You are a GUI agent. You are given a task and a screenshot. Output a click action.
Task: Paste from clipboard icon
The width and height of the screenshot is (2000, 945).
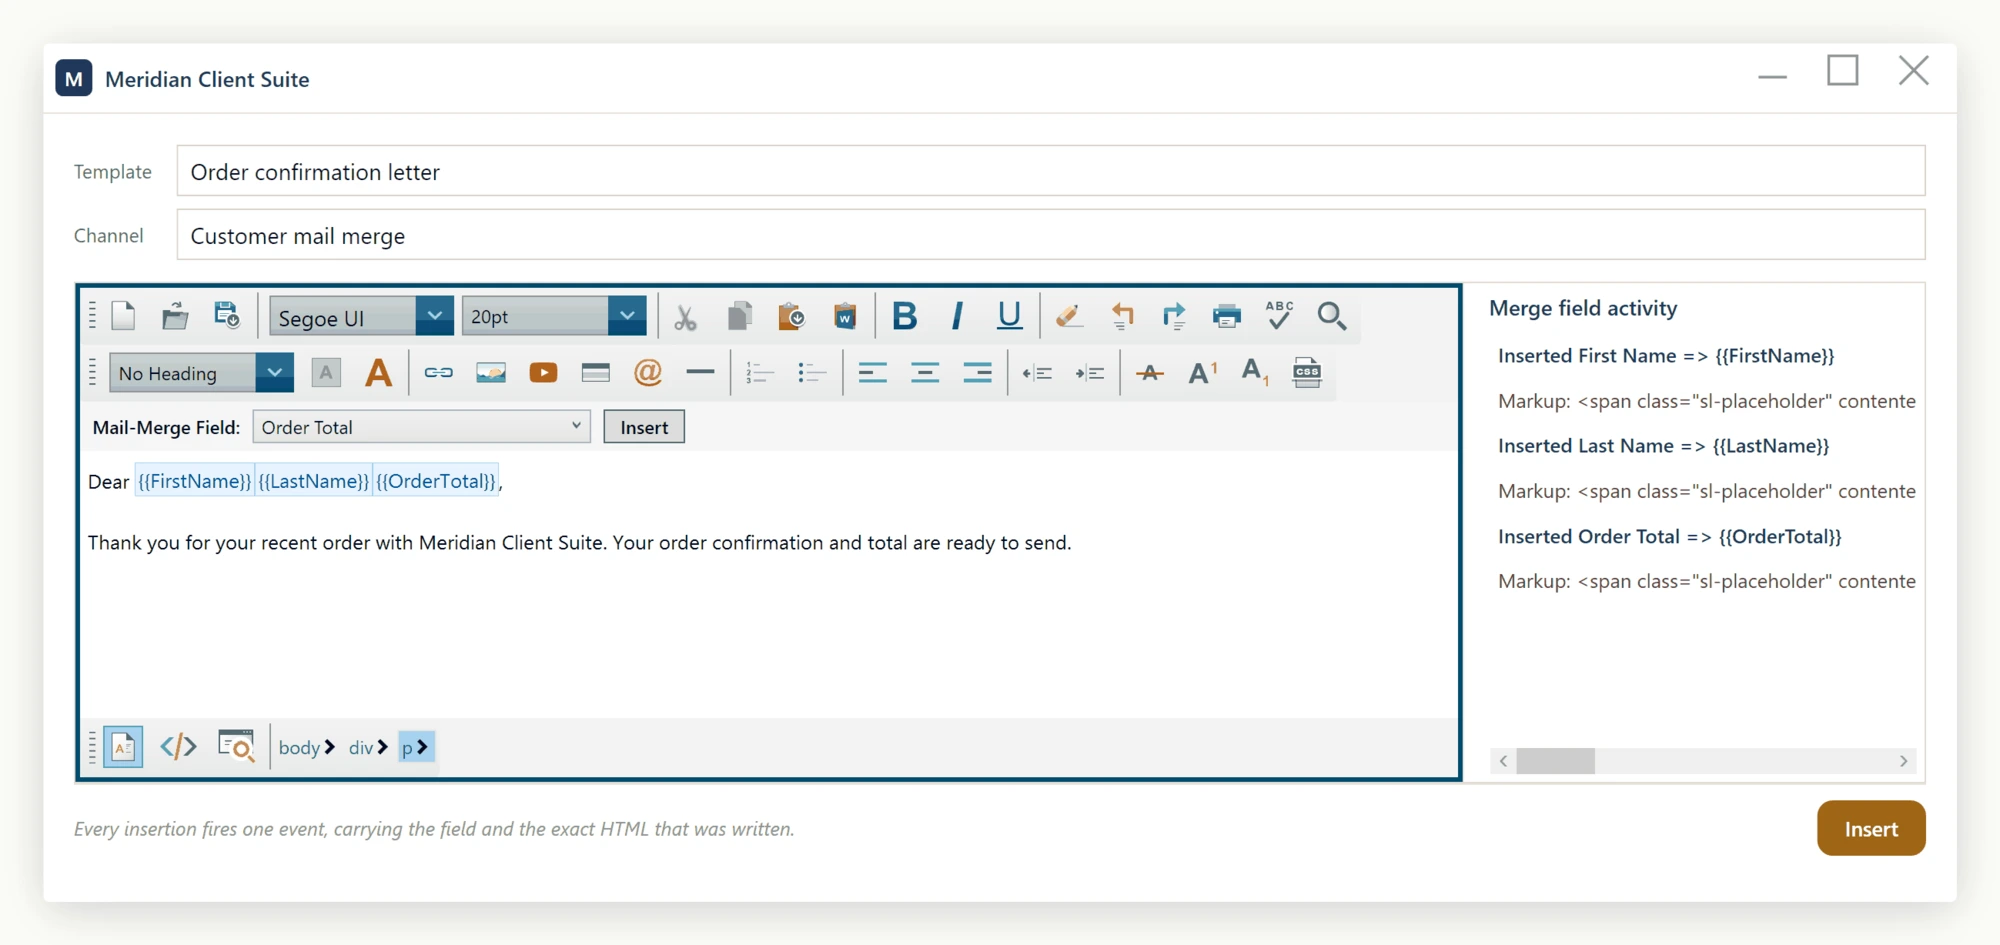(791, 317)
